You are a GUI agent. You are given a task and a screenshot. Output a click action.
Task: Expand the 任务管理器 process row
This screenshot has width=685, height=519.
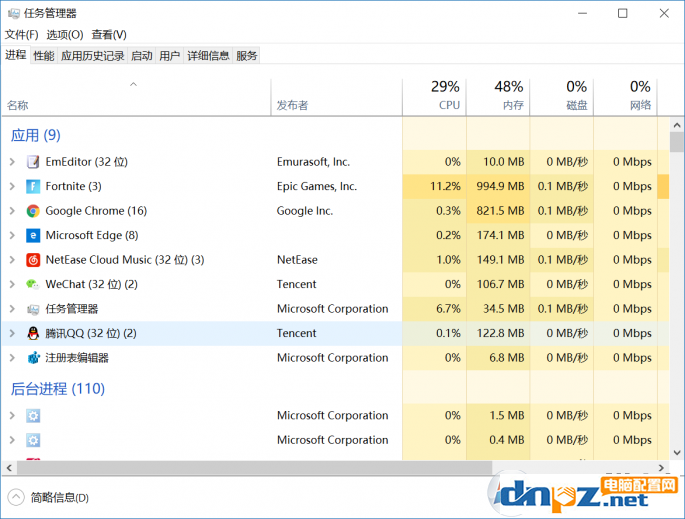[x=12, y=309]
